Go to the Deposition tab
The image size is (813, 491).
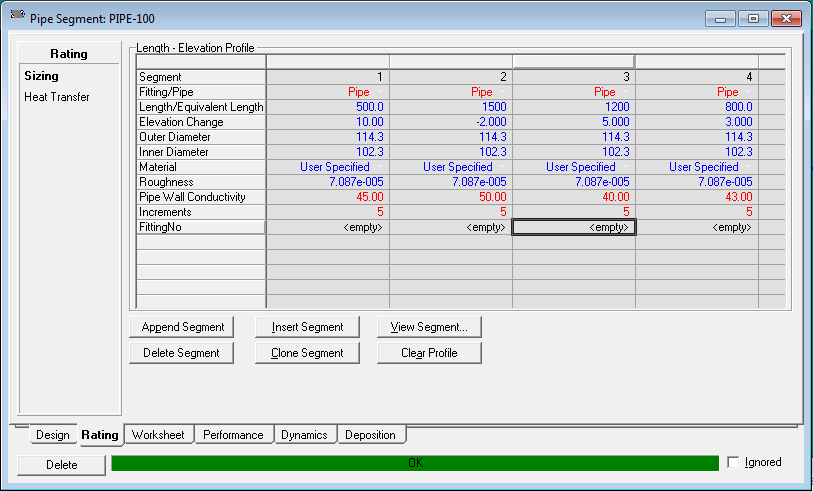coord(370,434)
